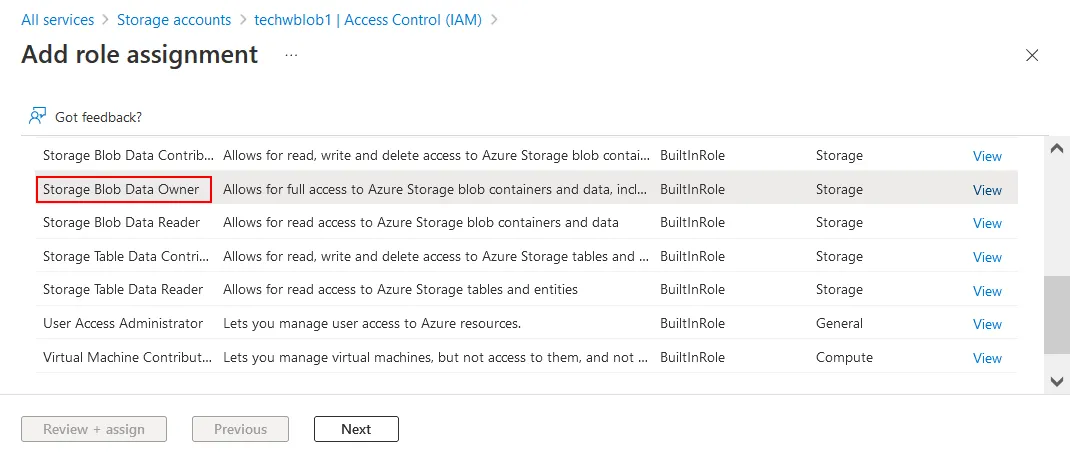Viewport: 1070px width, 468px height.
Task: View details for Storage Blob Data Contributor
Action: tap(987, 156)
